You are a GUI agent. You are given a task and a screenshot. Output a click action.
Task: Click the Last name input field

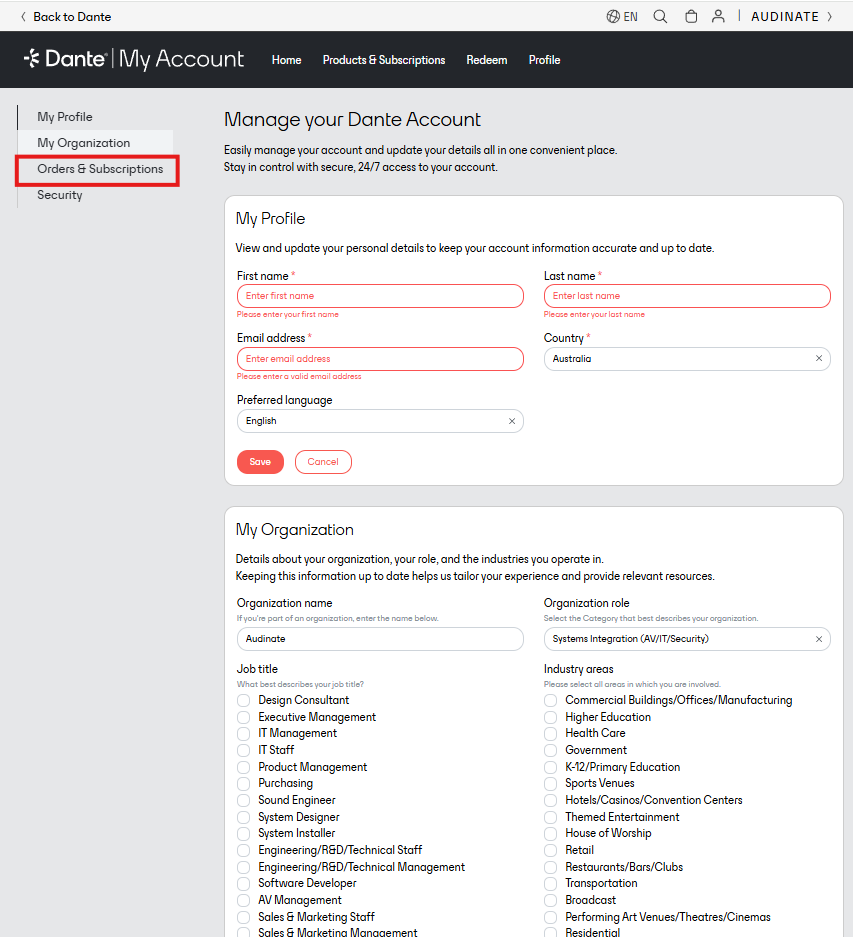point(687,296)
